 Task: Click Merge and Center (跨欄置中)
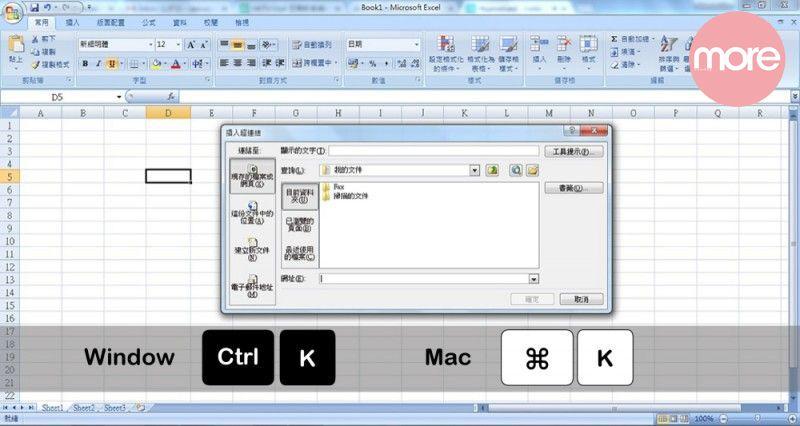(x=312, y=63)
